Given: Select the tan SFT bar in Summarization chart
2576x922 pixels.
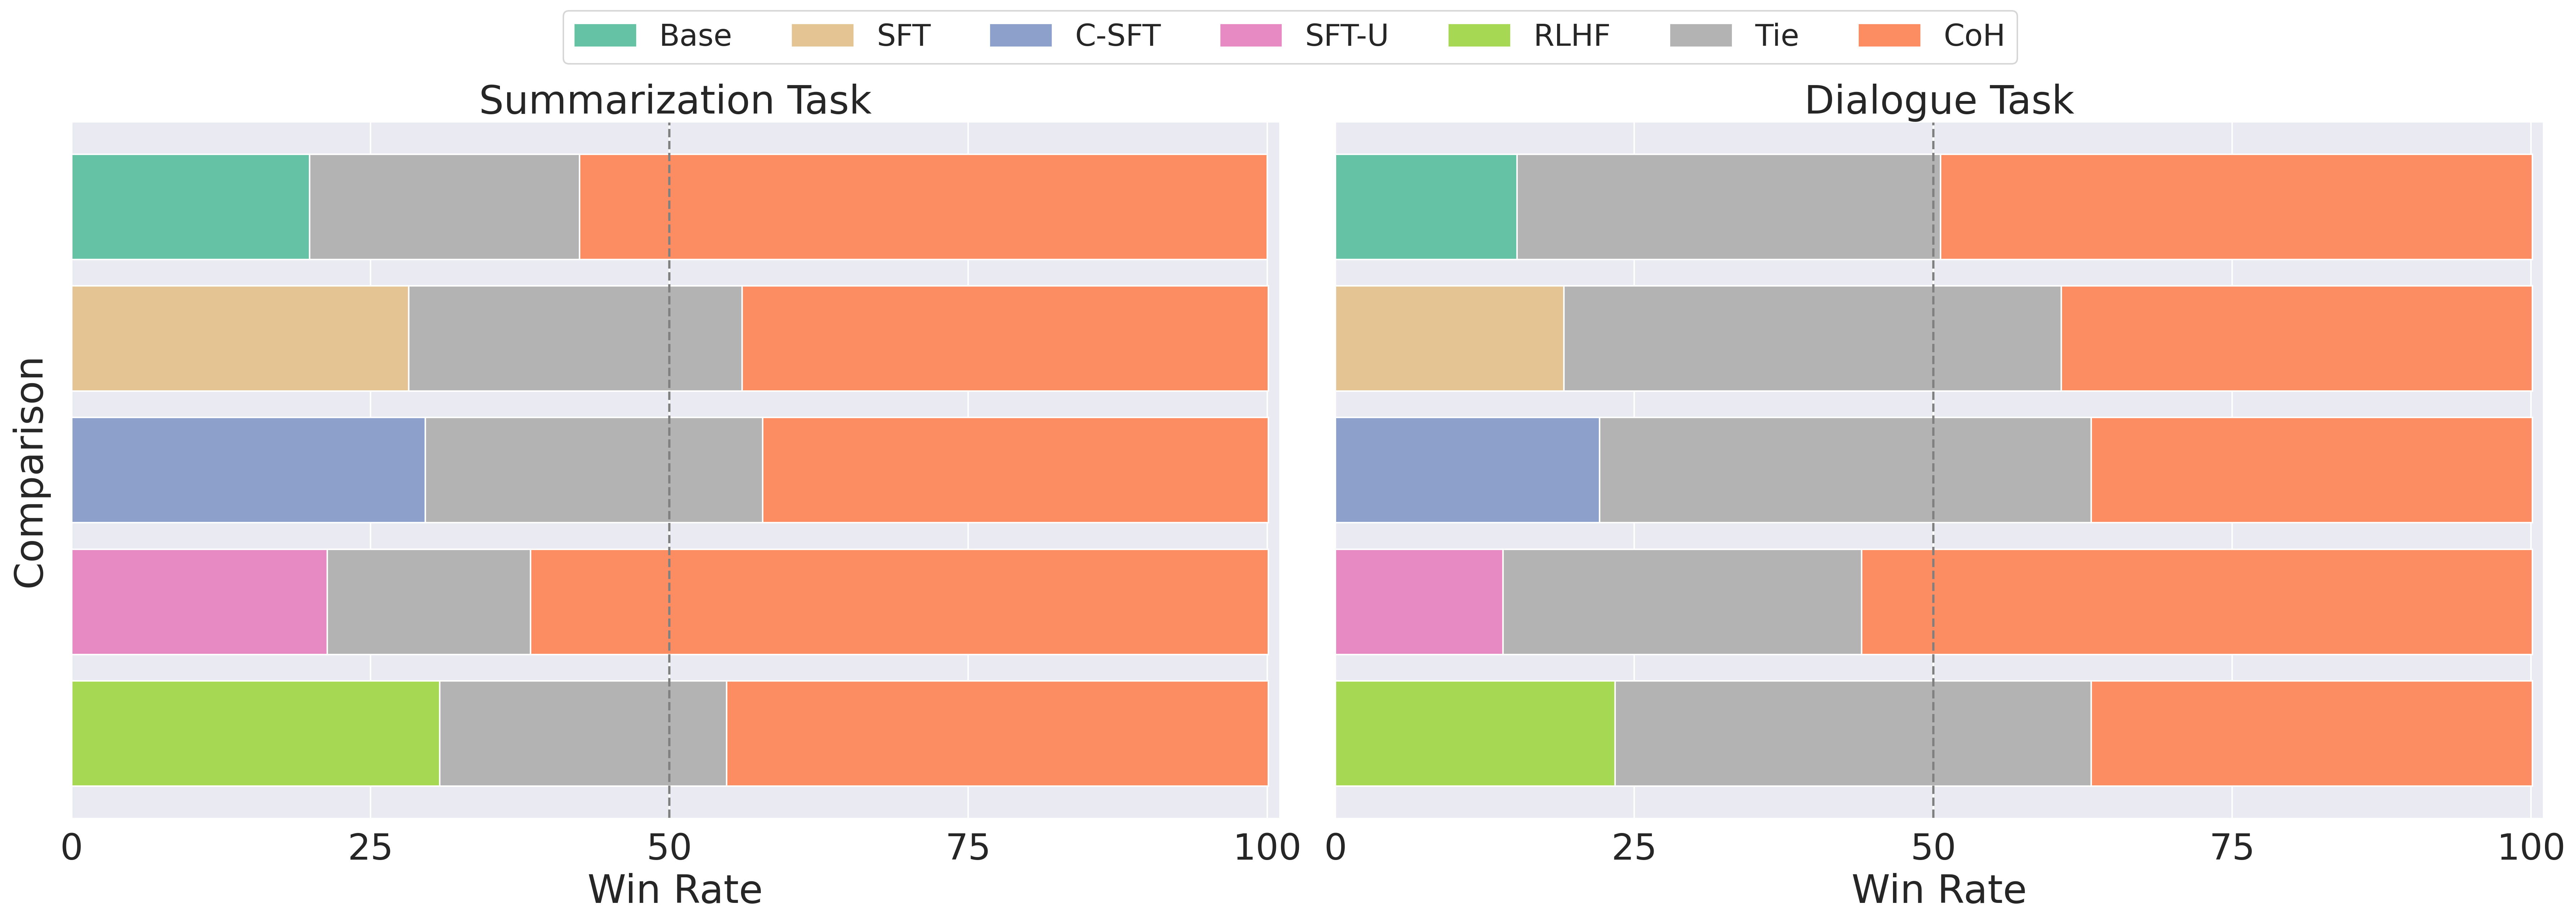Looking at the screenshot, I should tap(240, 338).
